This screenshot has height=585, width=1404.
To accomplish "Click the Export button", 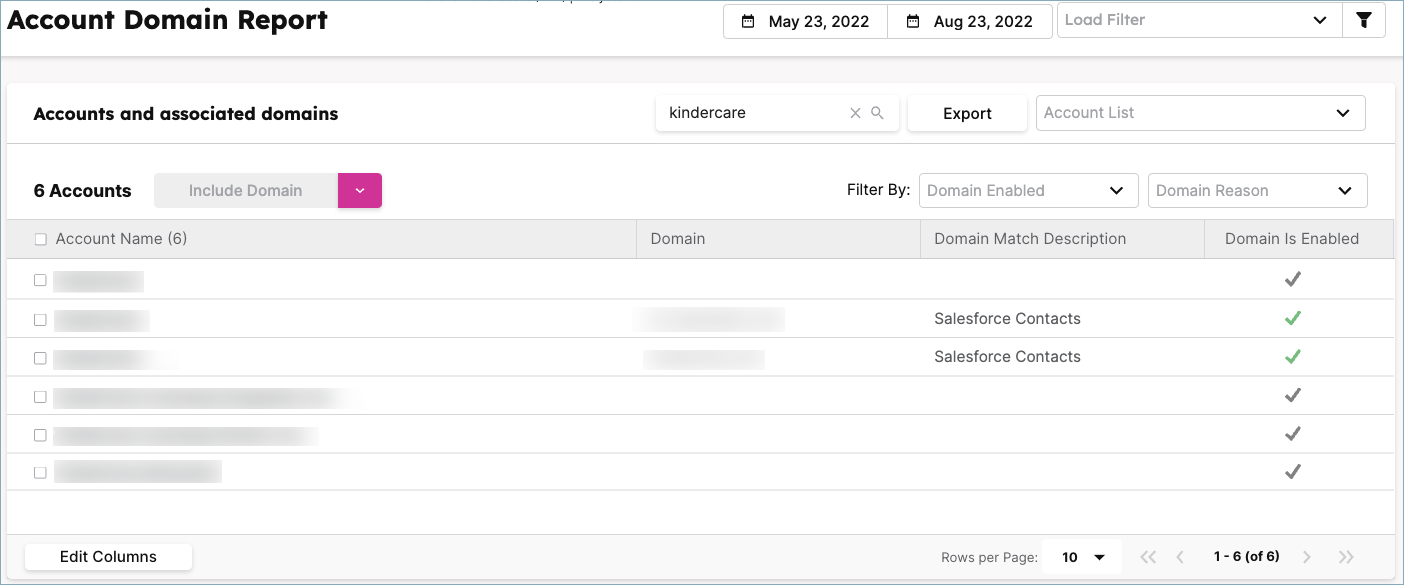I will 967,114.
